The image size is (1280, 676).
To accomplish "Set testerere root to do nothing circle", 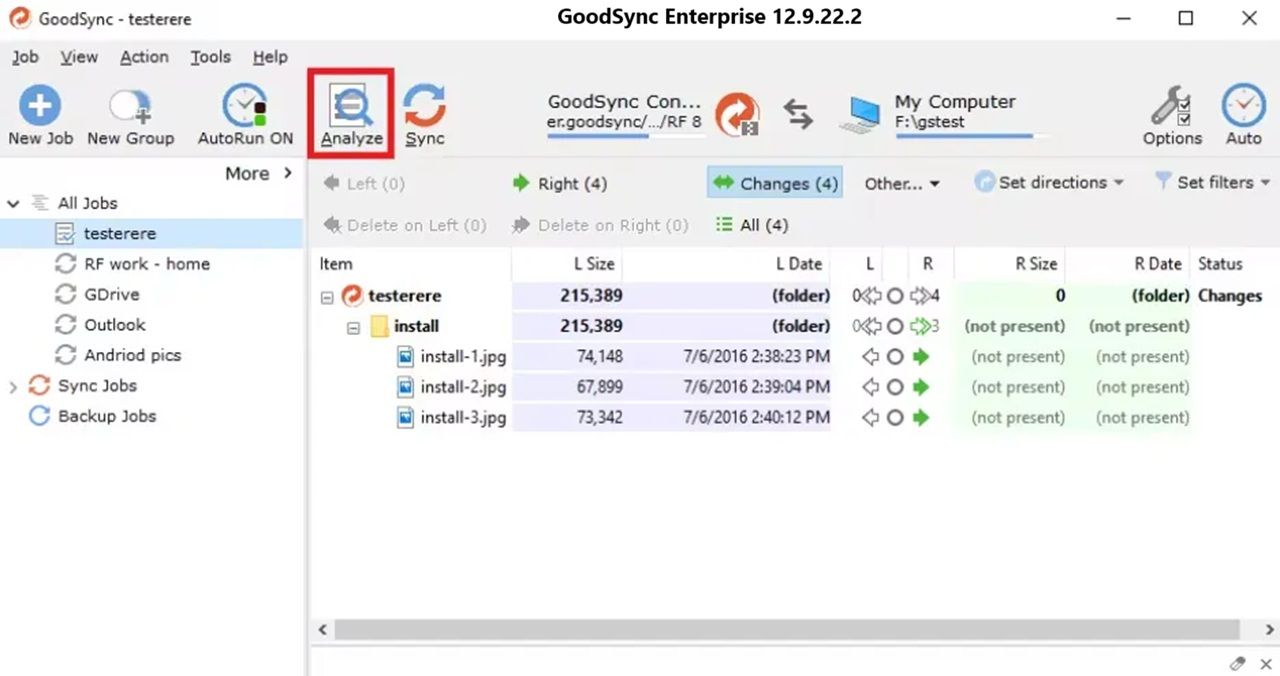I will pos(896,296).
